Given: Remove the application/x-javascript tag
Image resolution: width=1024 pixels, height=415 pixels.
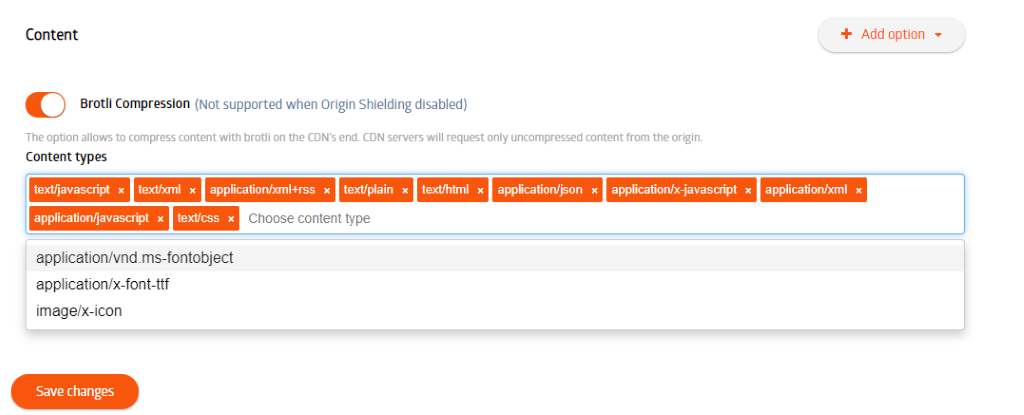Looking at the screenshot, I should [748, 190].
